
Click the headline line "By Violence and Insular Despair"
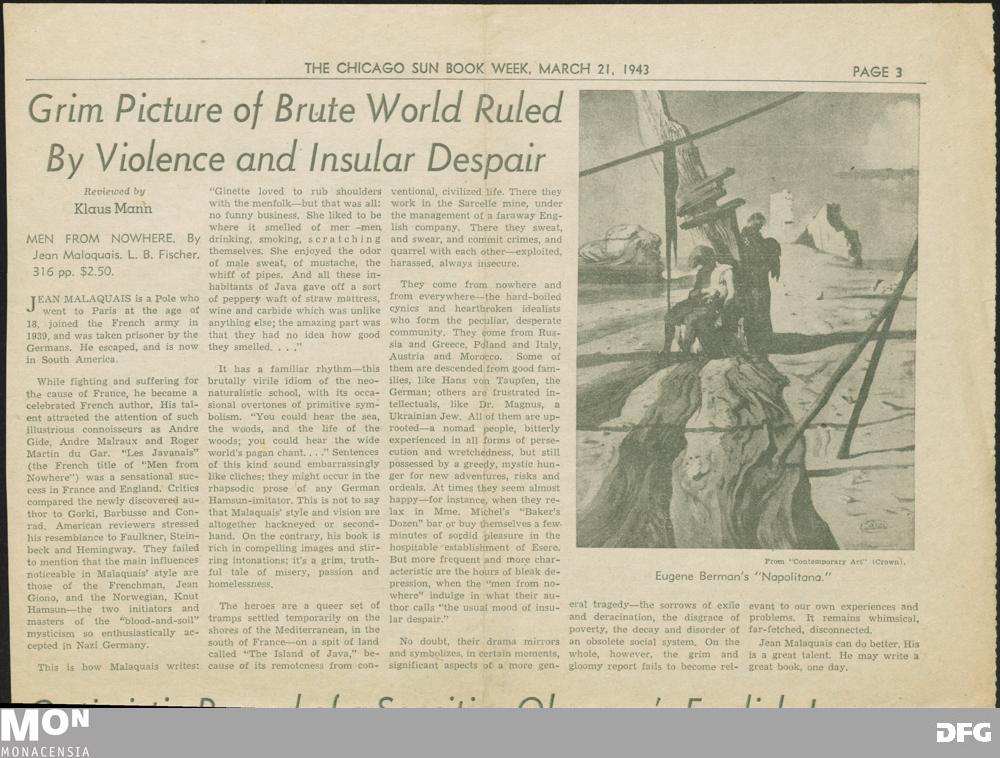(296, 158)
